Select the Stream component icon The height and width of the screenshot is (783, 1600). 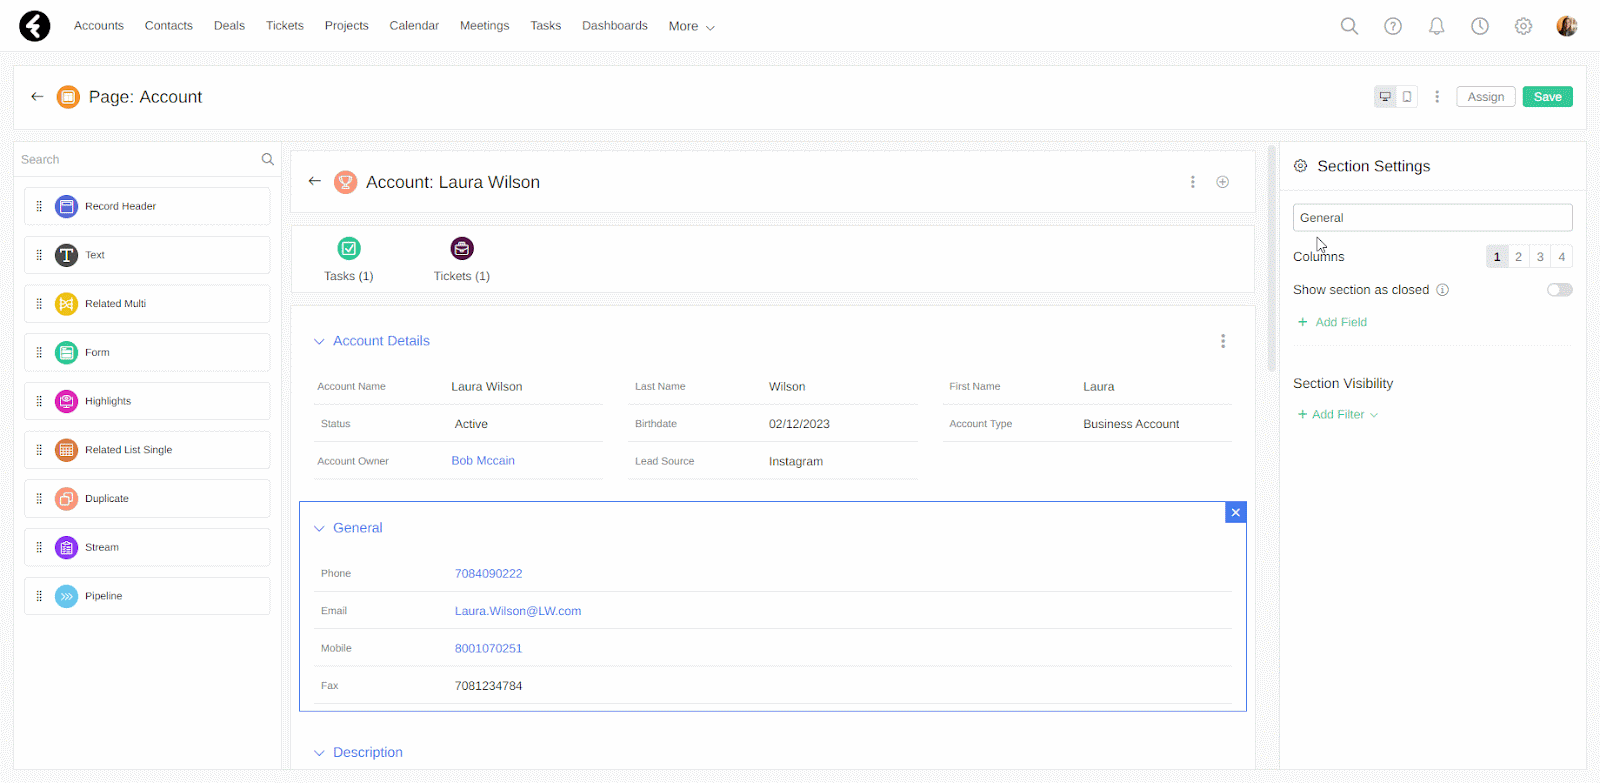click(x=67, y=547)
